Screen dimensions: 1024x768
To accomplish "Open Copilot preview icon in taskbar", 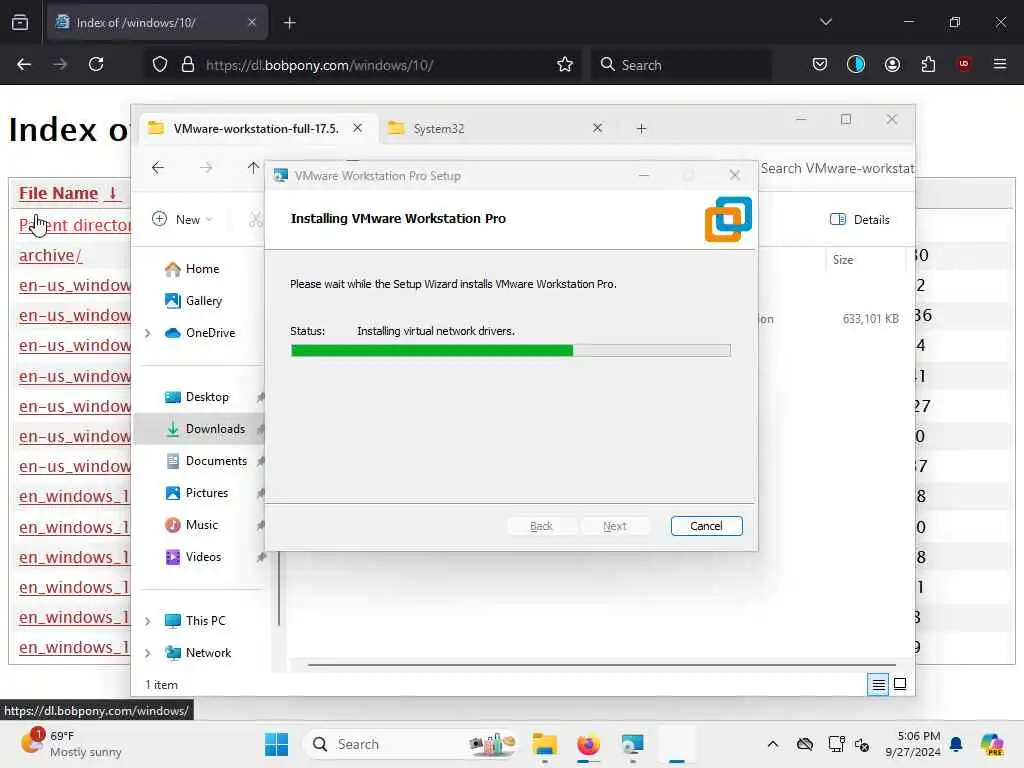I will click(992, 744).
